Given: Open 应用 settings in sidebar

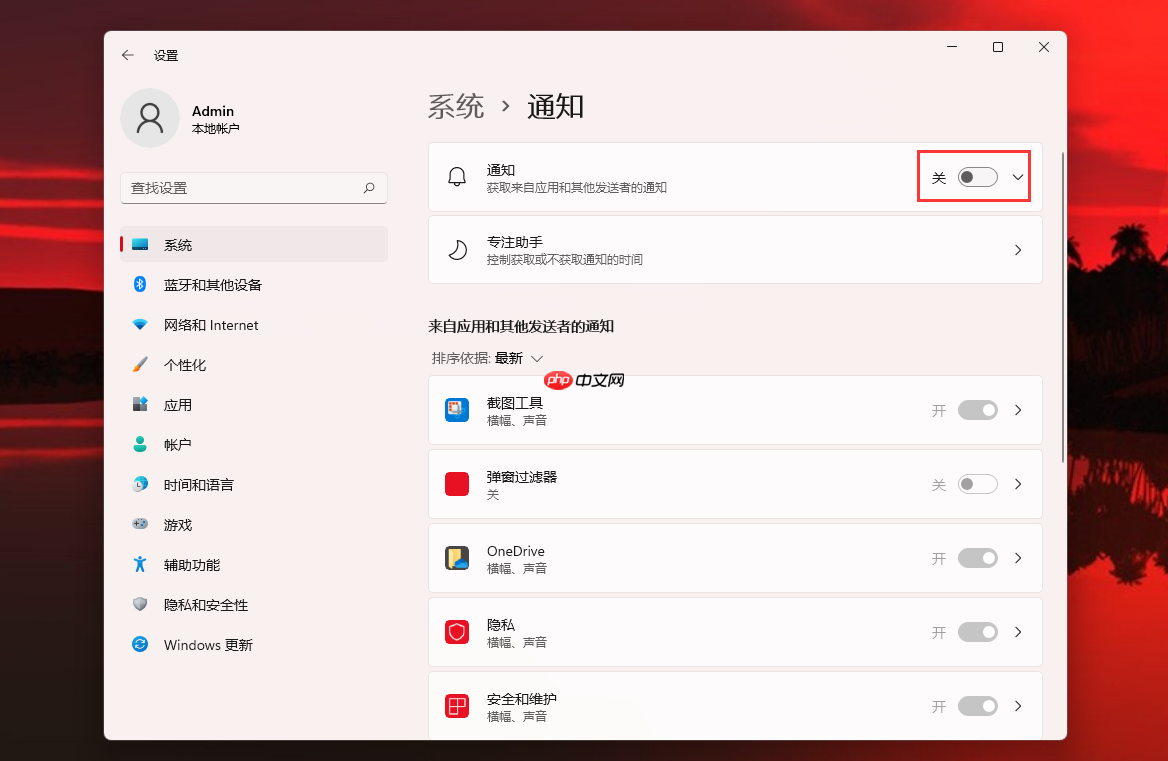Looking at the screenshot, I should 183,404.
